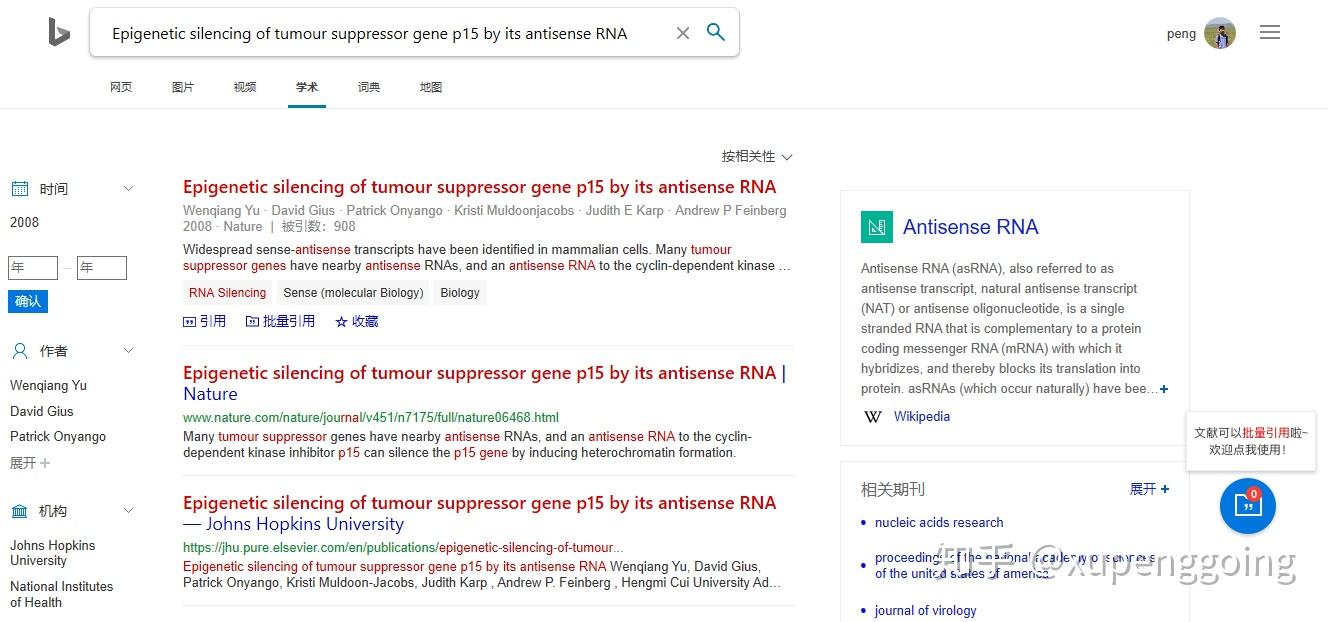Click author Andrew P Feinberg in first result
Viewport: 1328px width, 622px height.
[731, 211]
